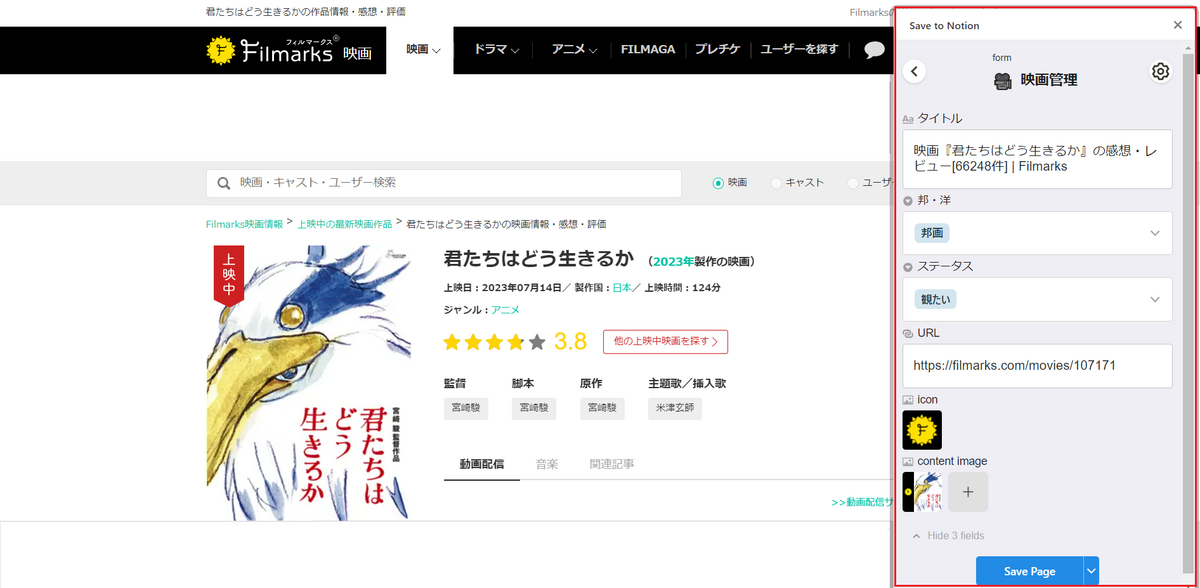Click the 邦画 tag chip
This screenshot has height=588, width=1200.
[x=932, y=233]
